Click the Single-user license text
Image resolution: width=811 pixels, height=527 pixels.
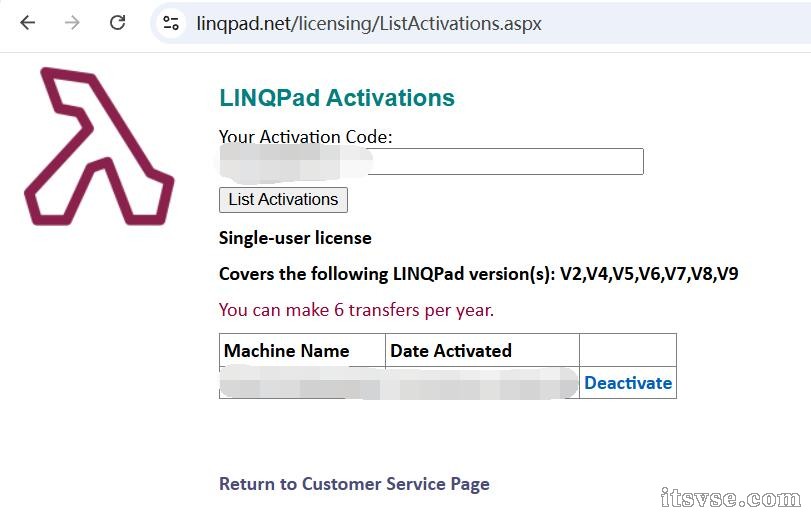coord(295,238)
